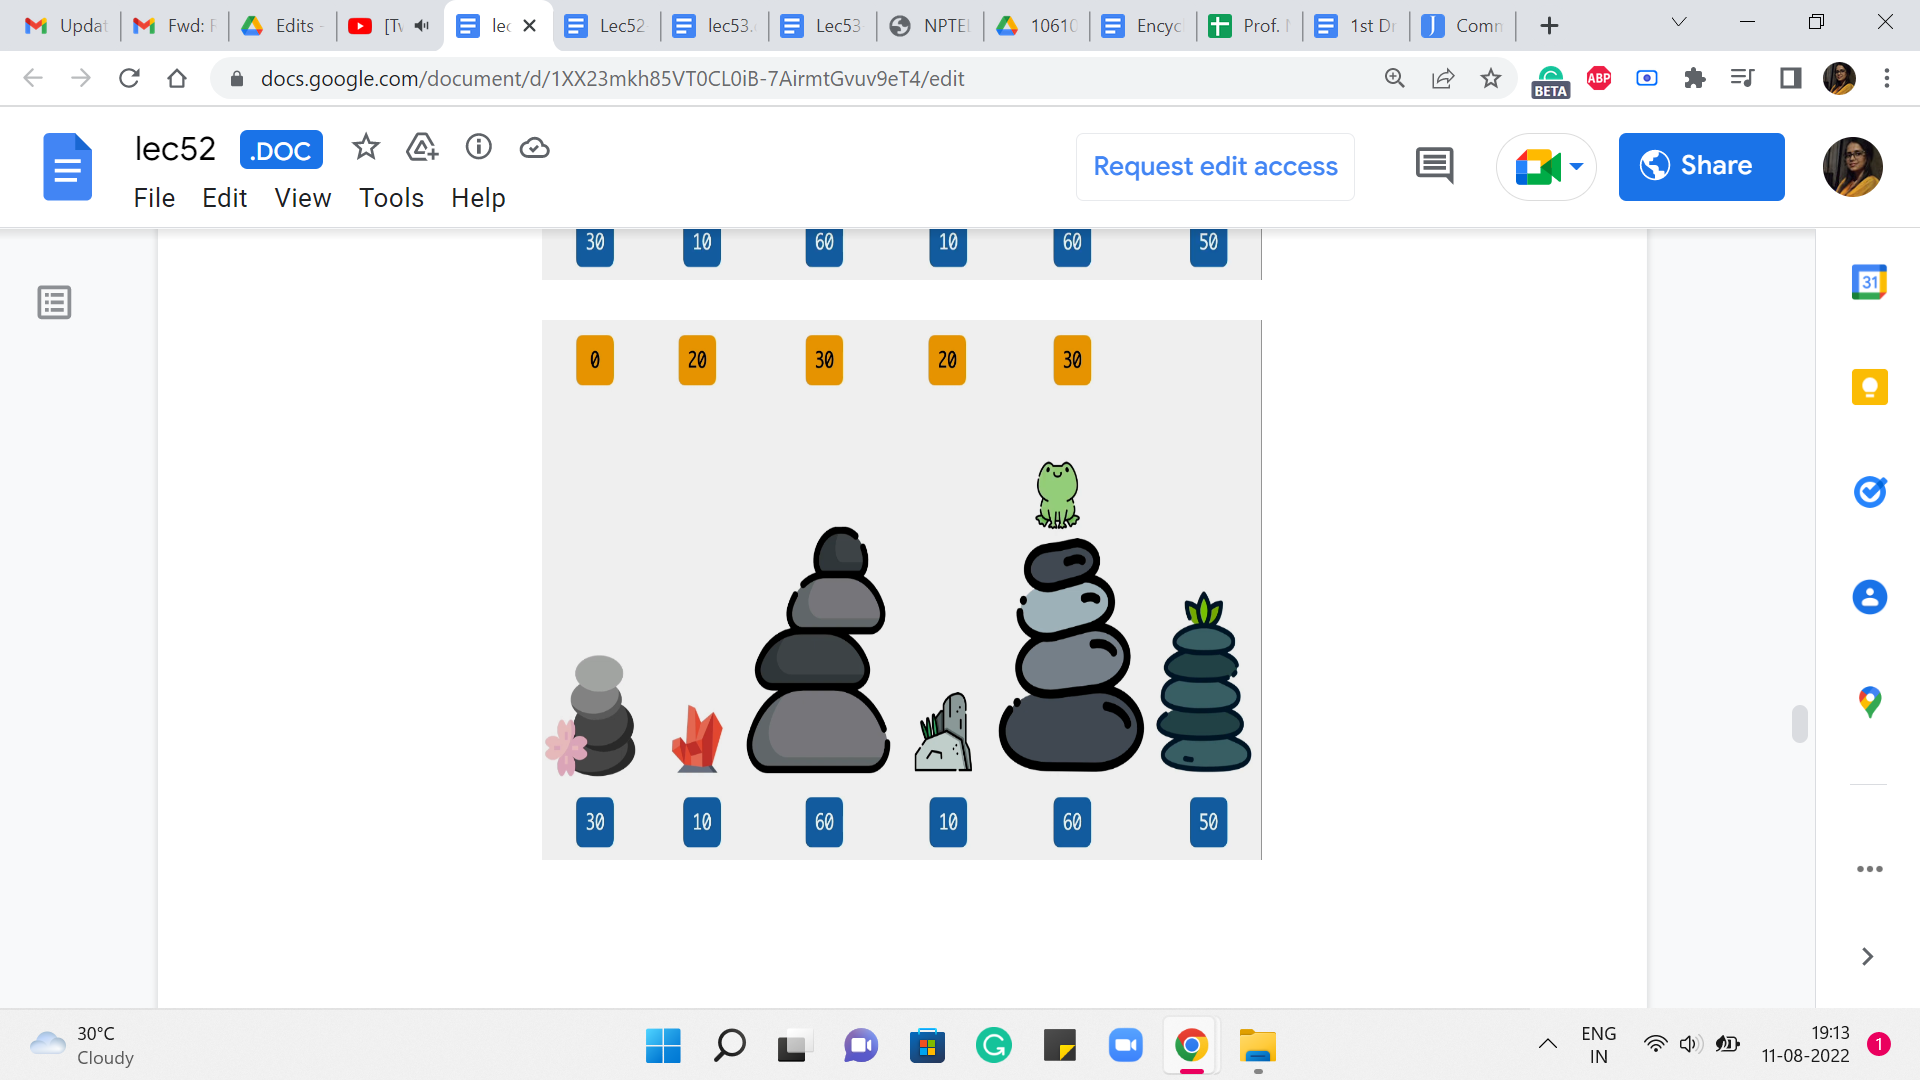Click the blue Share button

tap(1701, 166)
